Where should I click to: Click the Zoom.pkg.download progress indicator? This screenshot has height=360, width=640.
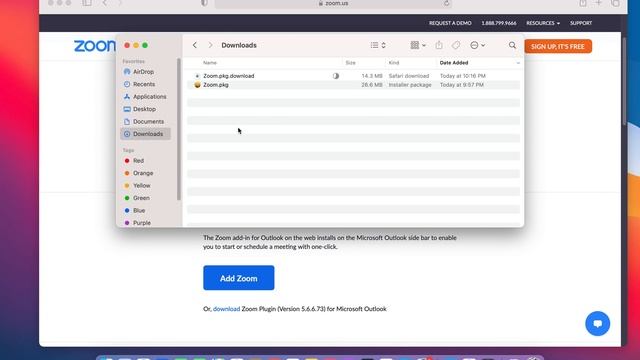336,76
